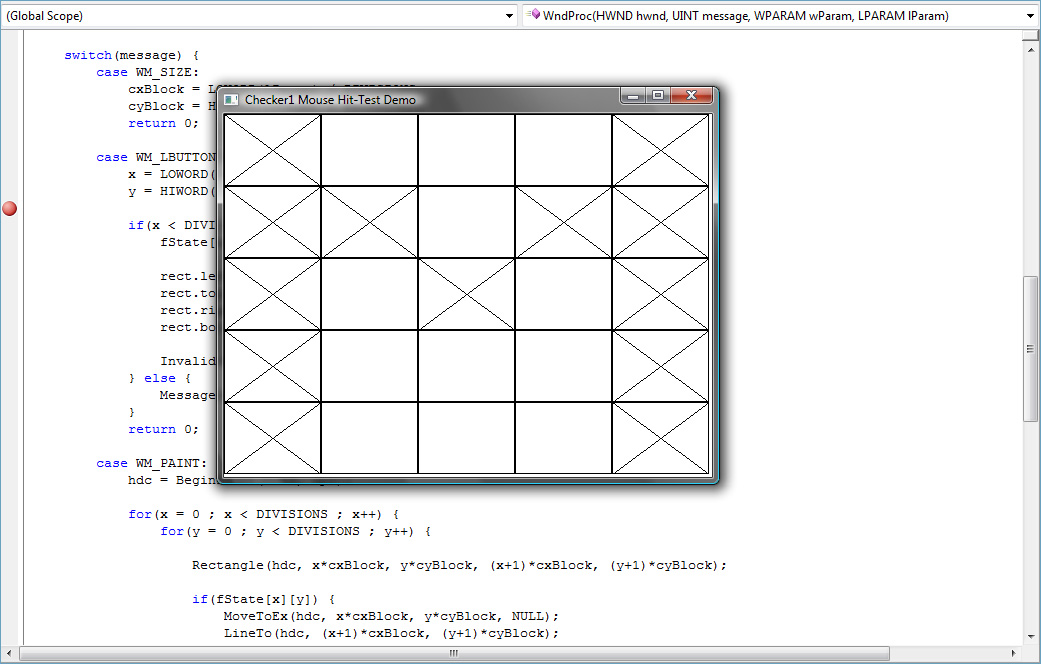Click the '} else {' line

tap(160, 378)
